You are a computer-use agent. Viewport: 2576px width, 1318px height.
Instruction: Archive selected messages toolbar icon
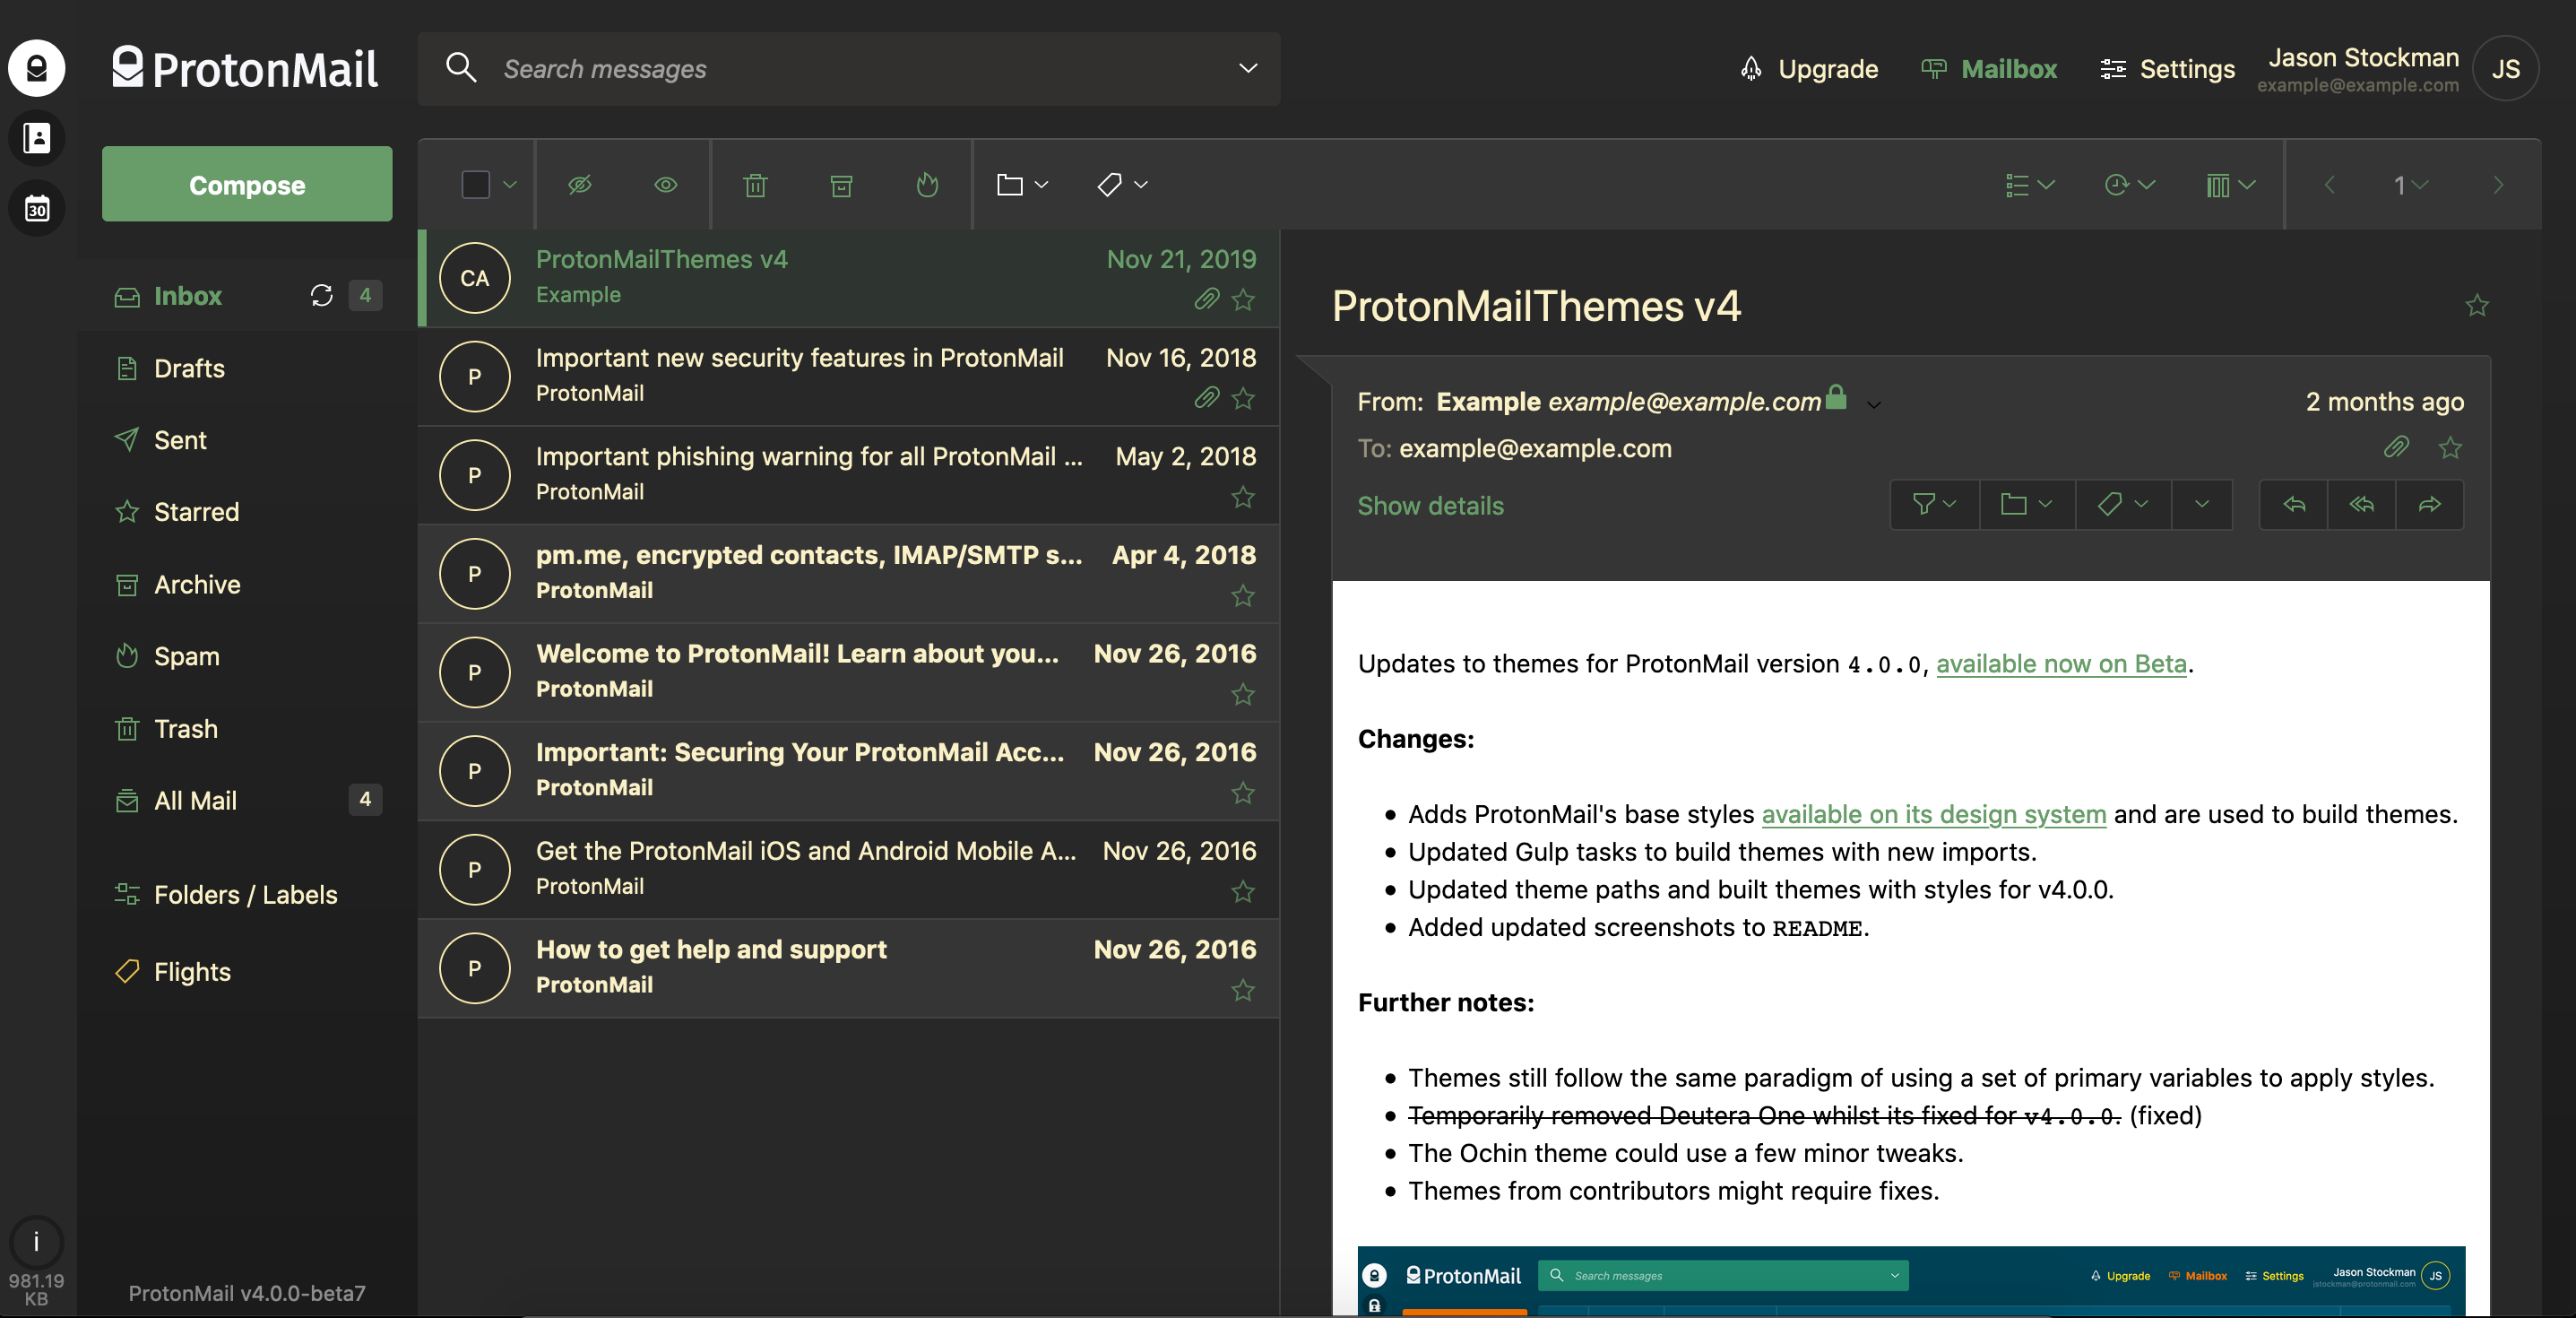(842, 185)
